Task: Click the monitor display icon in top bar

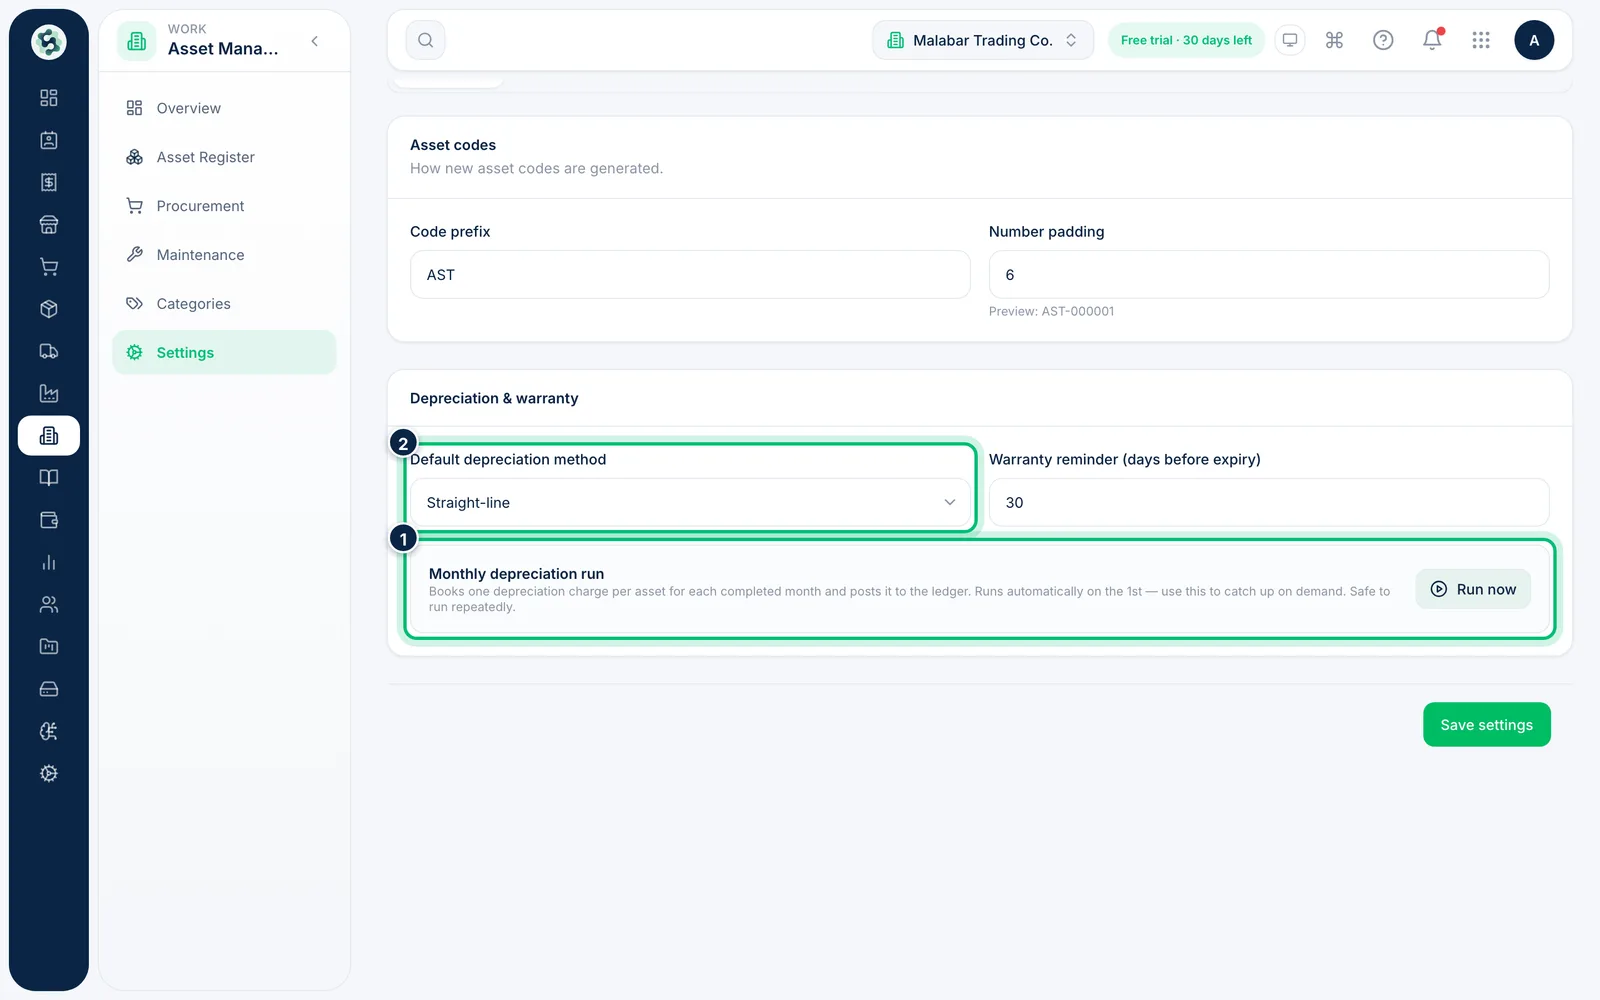Action: pyautogui.click(x=1290, y=40)
